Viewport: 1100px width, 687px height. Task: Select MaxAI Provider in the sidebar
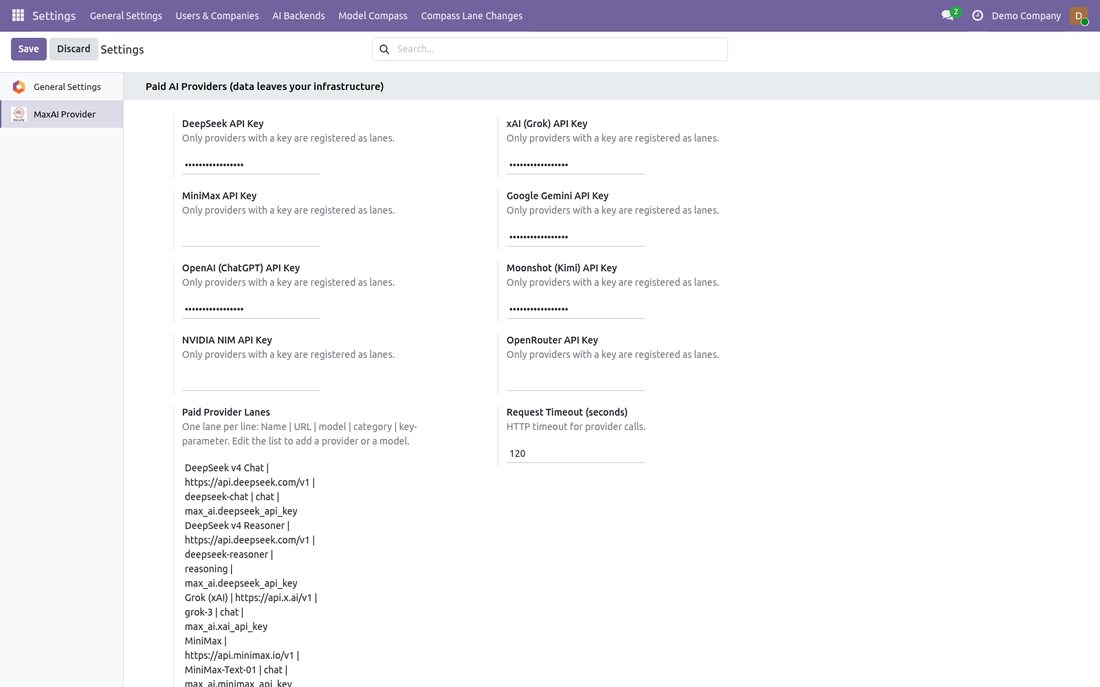62,114
